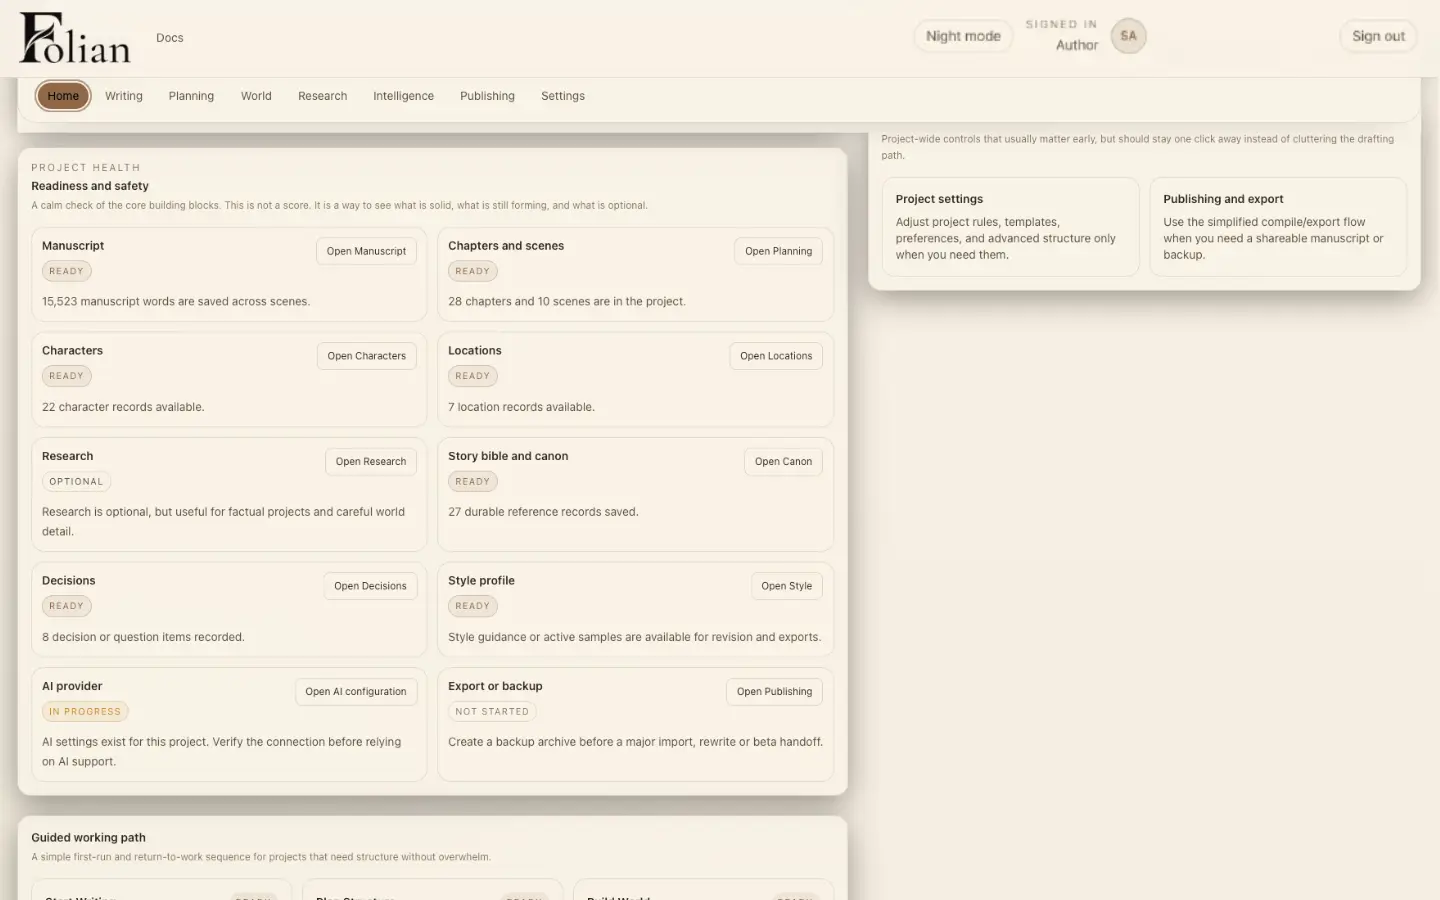Screen dimensions: 1440x900
Task: Click Open Canon button
Action: [x=783, y=462]
